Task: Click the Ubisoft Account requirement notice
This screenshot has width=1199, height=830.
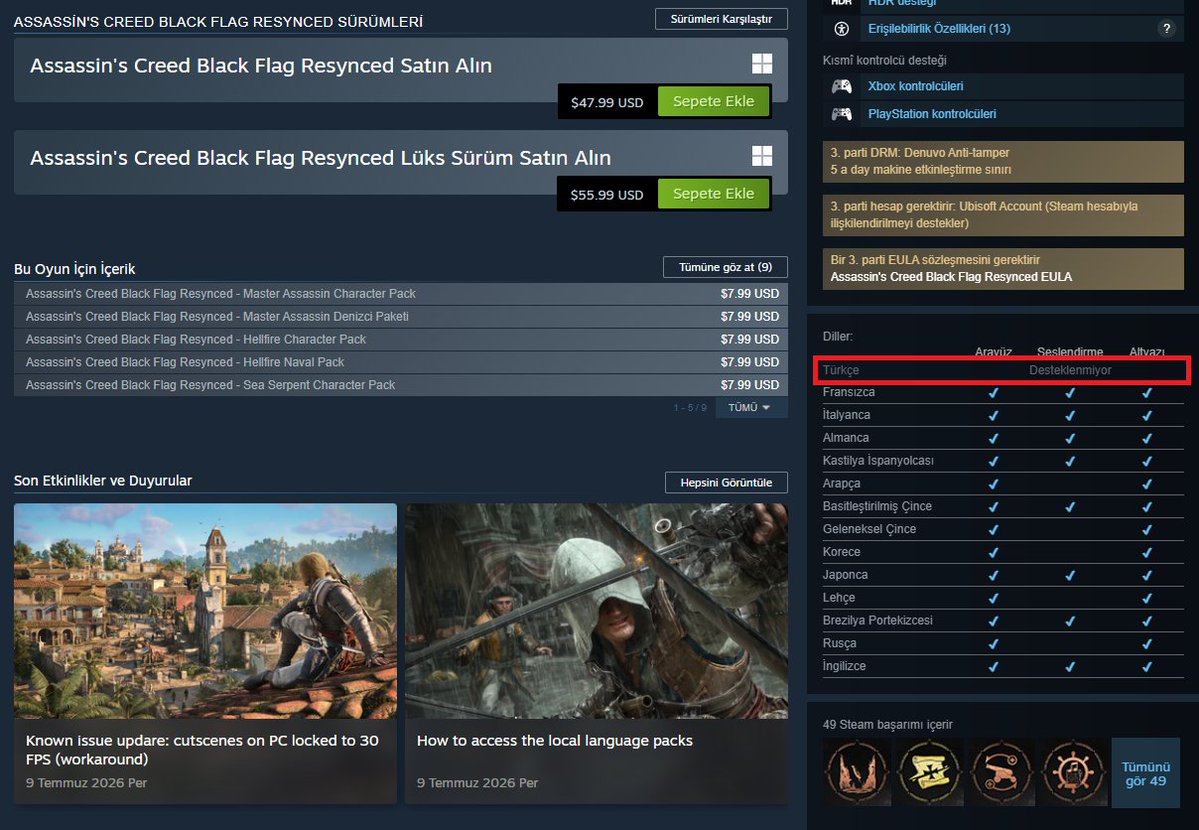Action: pos(1002,215)
